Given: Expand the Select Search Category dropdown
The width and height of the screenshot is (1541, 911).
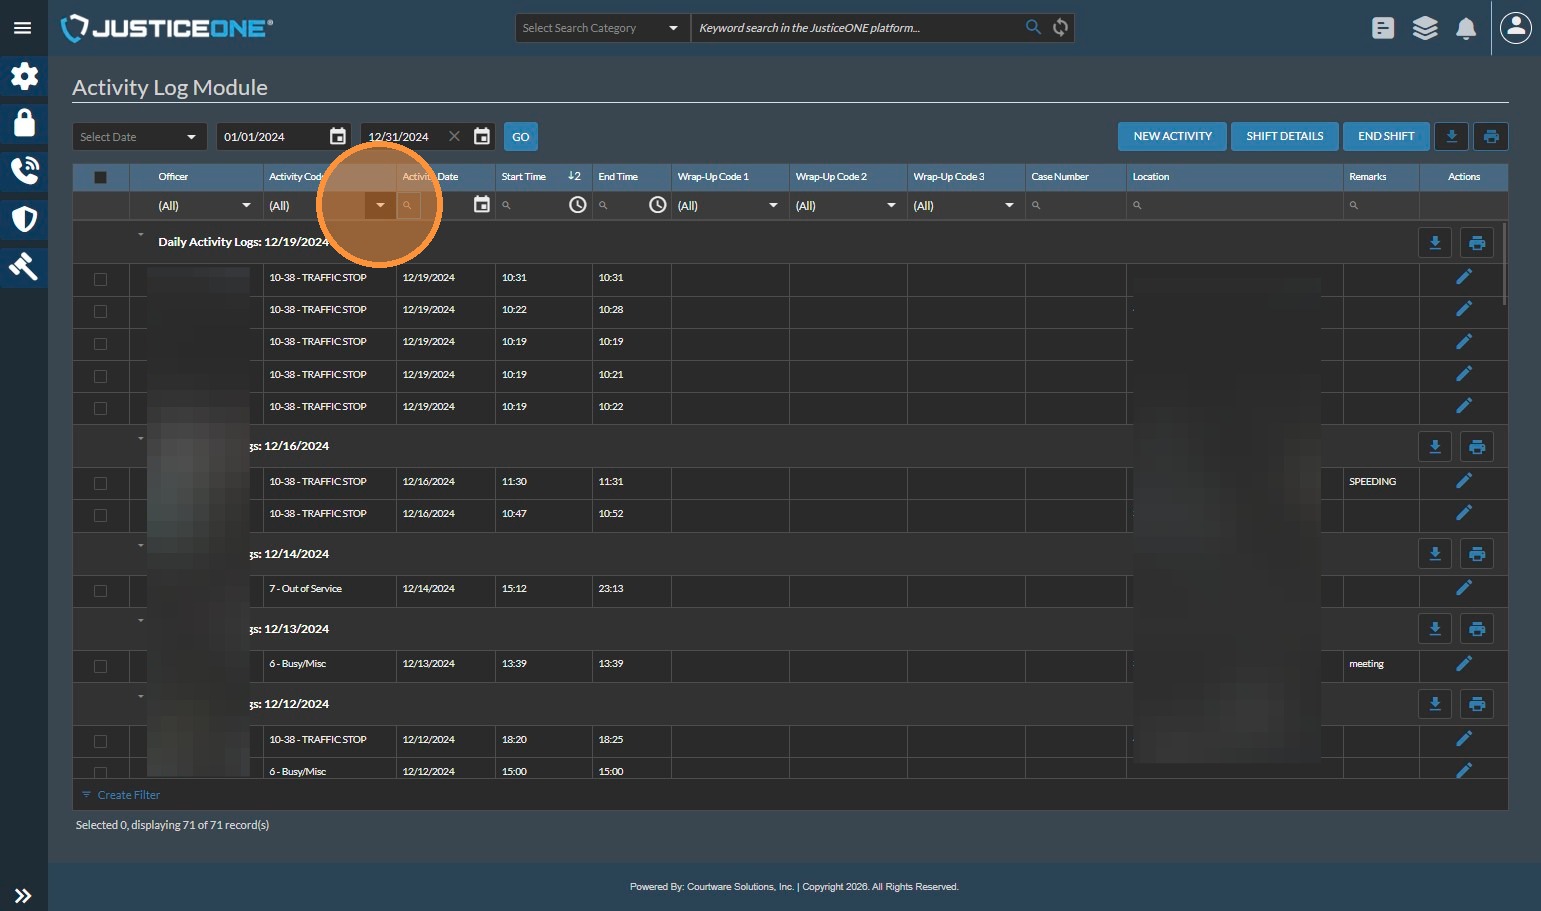Looking at the screenshot, I should pyautogui.click(x=601, y=28).
